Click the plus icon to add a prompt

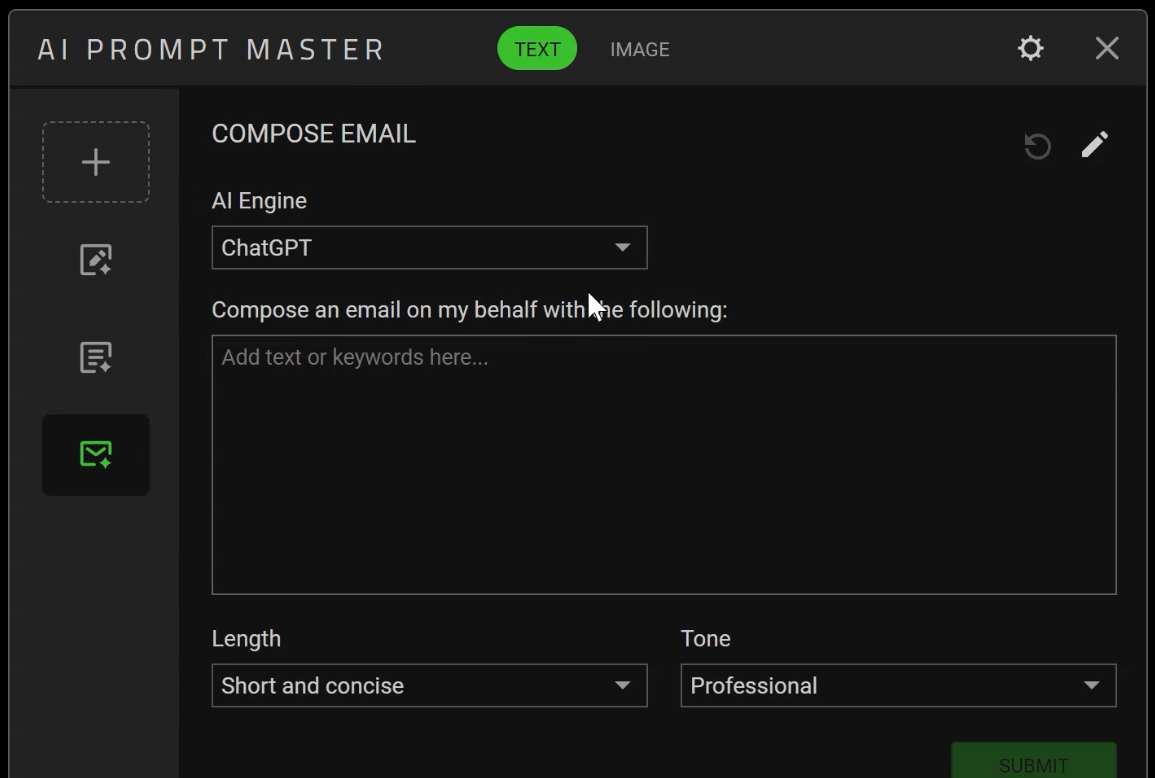pos(96,162)
